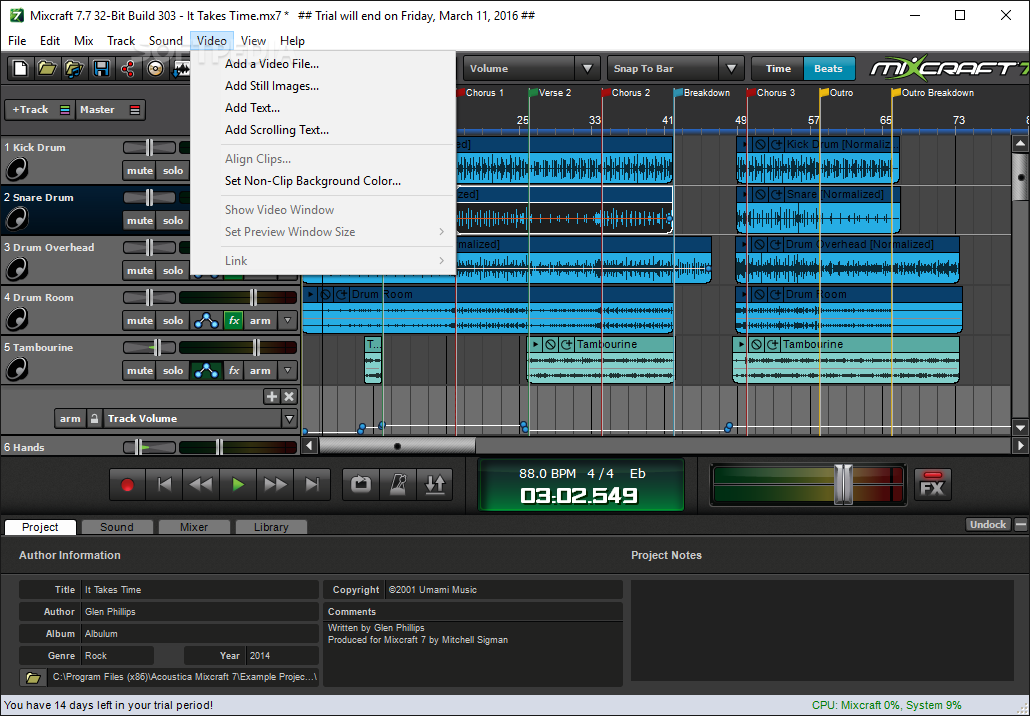Open the master FX button next to the master volume
Screen dimensions: 1030x716
click(x=933, y=485)
